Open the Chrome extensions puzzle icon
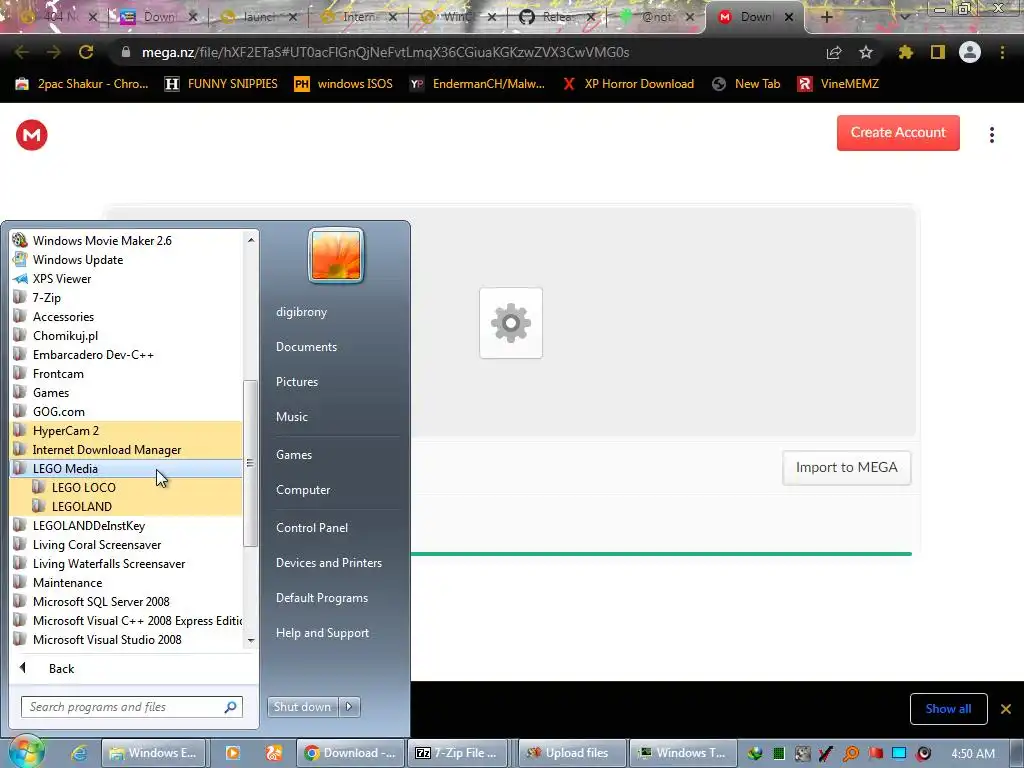Viewport: 1024px width, 768px height. 905,52
